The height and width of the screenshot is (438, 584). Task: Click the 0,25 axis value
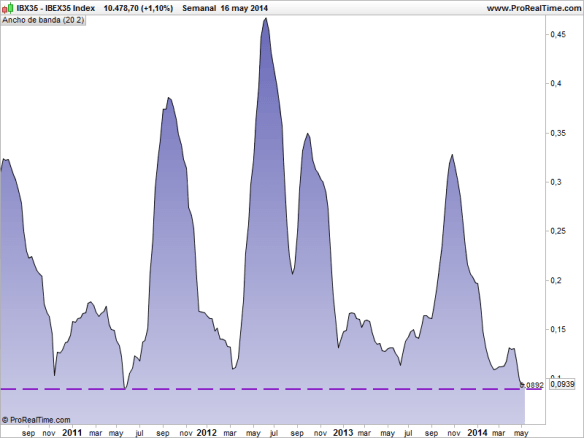pyautogui.click(x=558, y=231)
